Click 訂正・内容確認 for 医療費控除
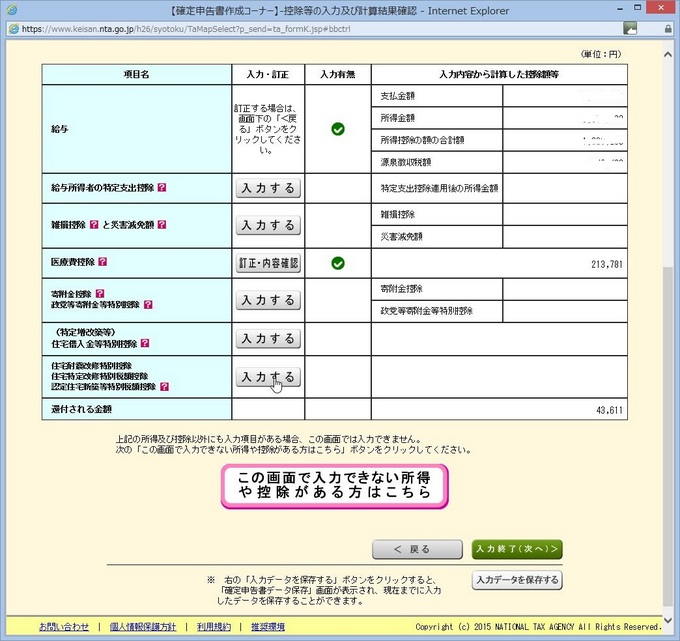The image size is (680, 641). pos(268,263)
